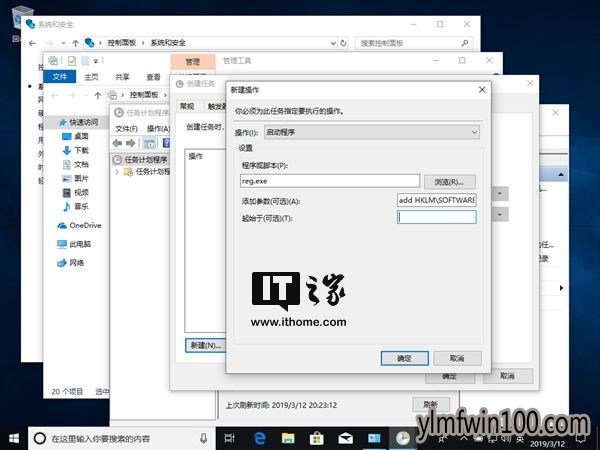
Task: Click the Windows Start button
Action: [x=14, y=438]
